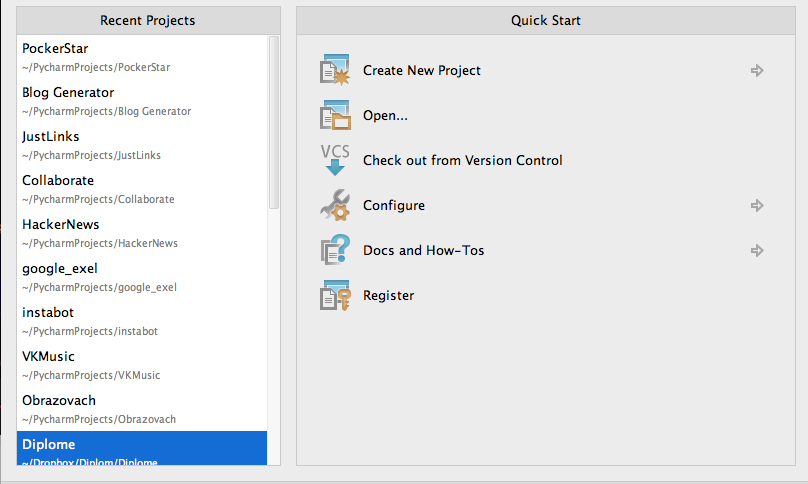Select the highlighted Diplome project
This screenshot has width=808, height=484.
[142, 448]
